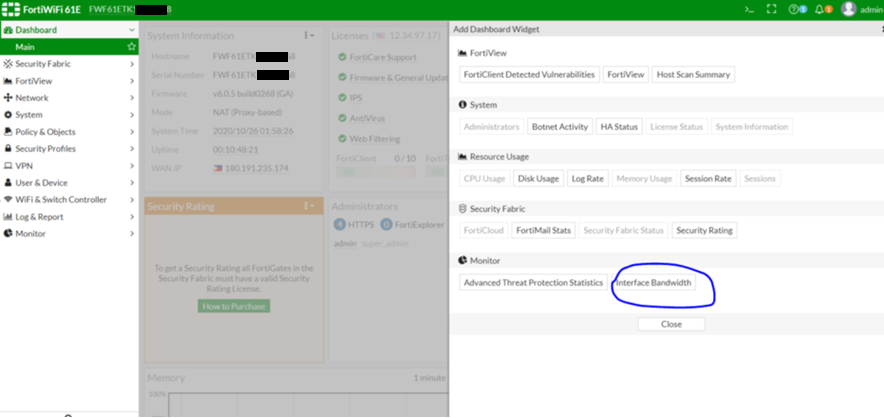Open the admin user avatar menu
884x418 pixels.
click(848, 9)
